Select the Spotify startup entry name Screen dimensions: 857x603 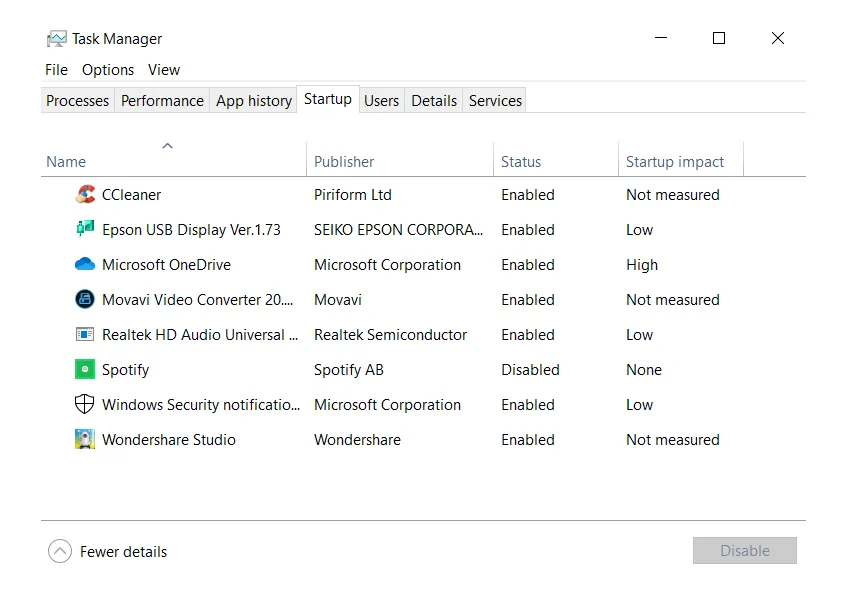[x=125, y=370]
